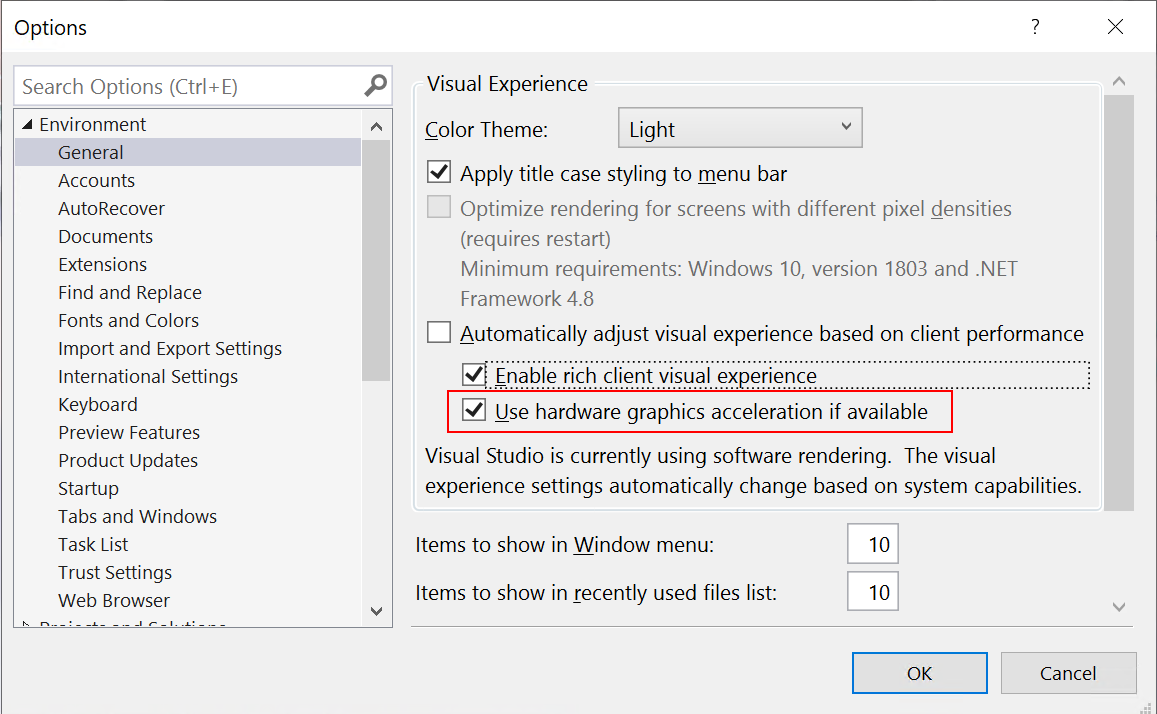1157x714 pixels.
Task: Select Import and Export Settings
Action: coord(170,349)
